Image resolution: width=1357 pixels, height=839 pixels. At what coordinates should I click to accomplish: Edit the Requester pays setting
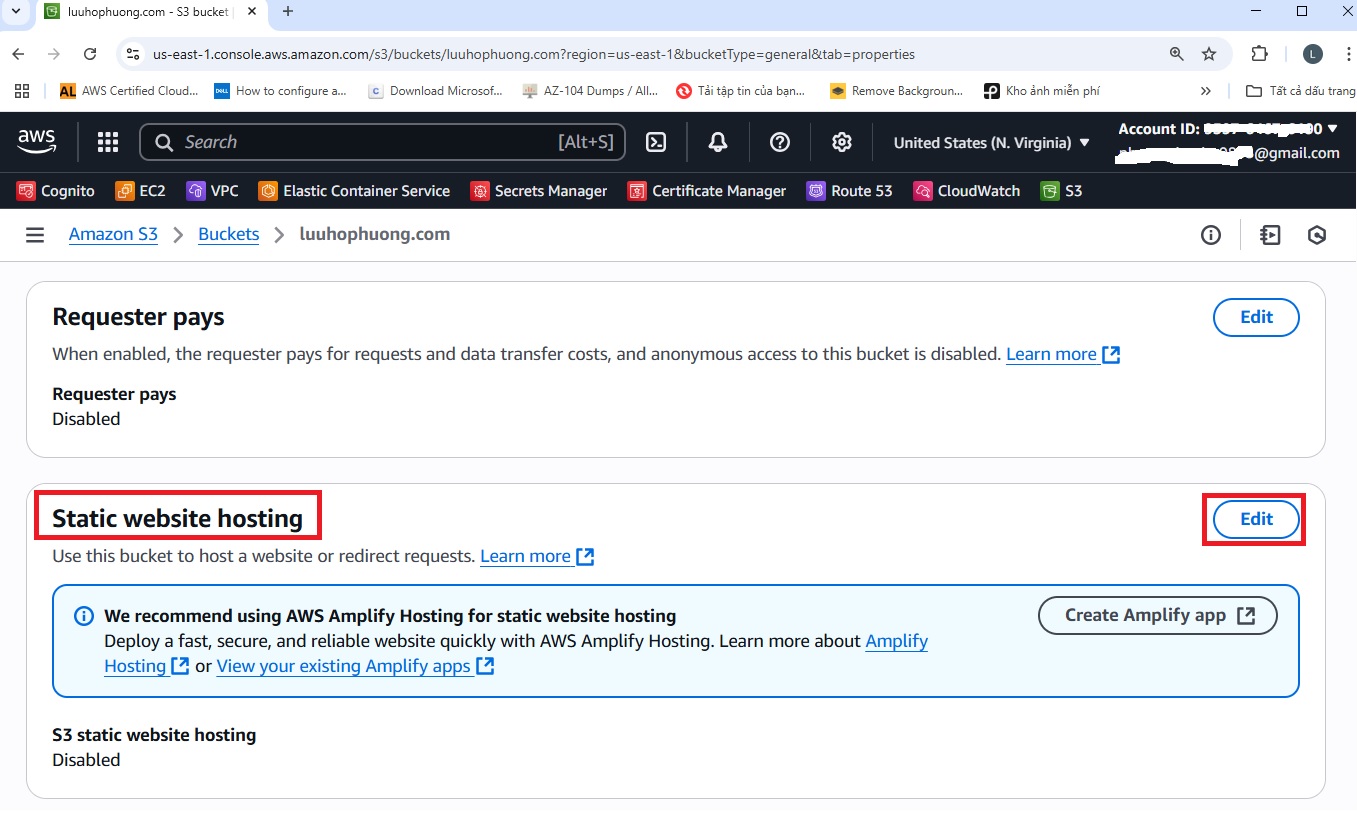1256,317
